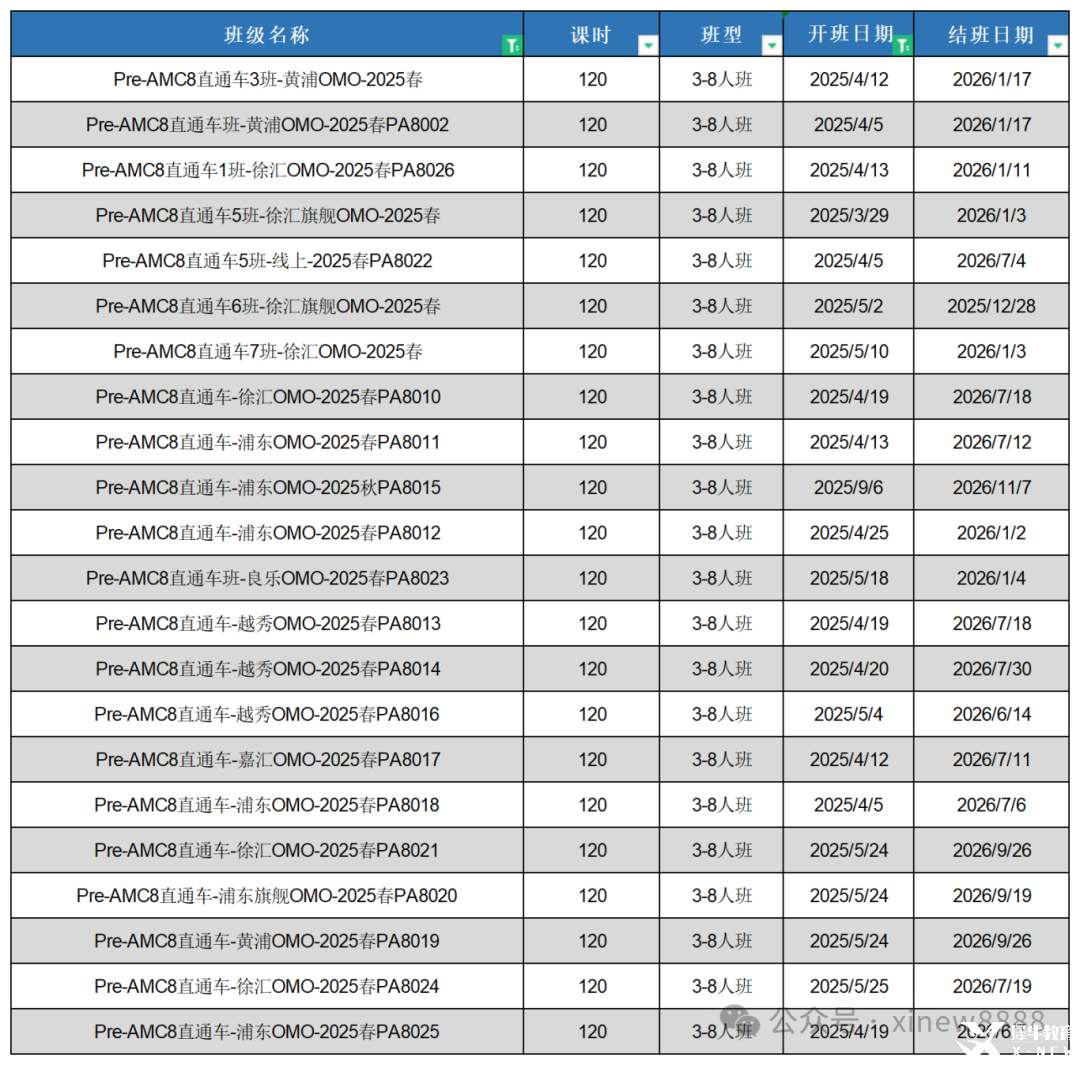
Task: Click cell Pre-AMC8直通车-浦东旗舰OMO-2025春PA8020
Action: pyautogui.click(x=267, y=896)
